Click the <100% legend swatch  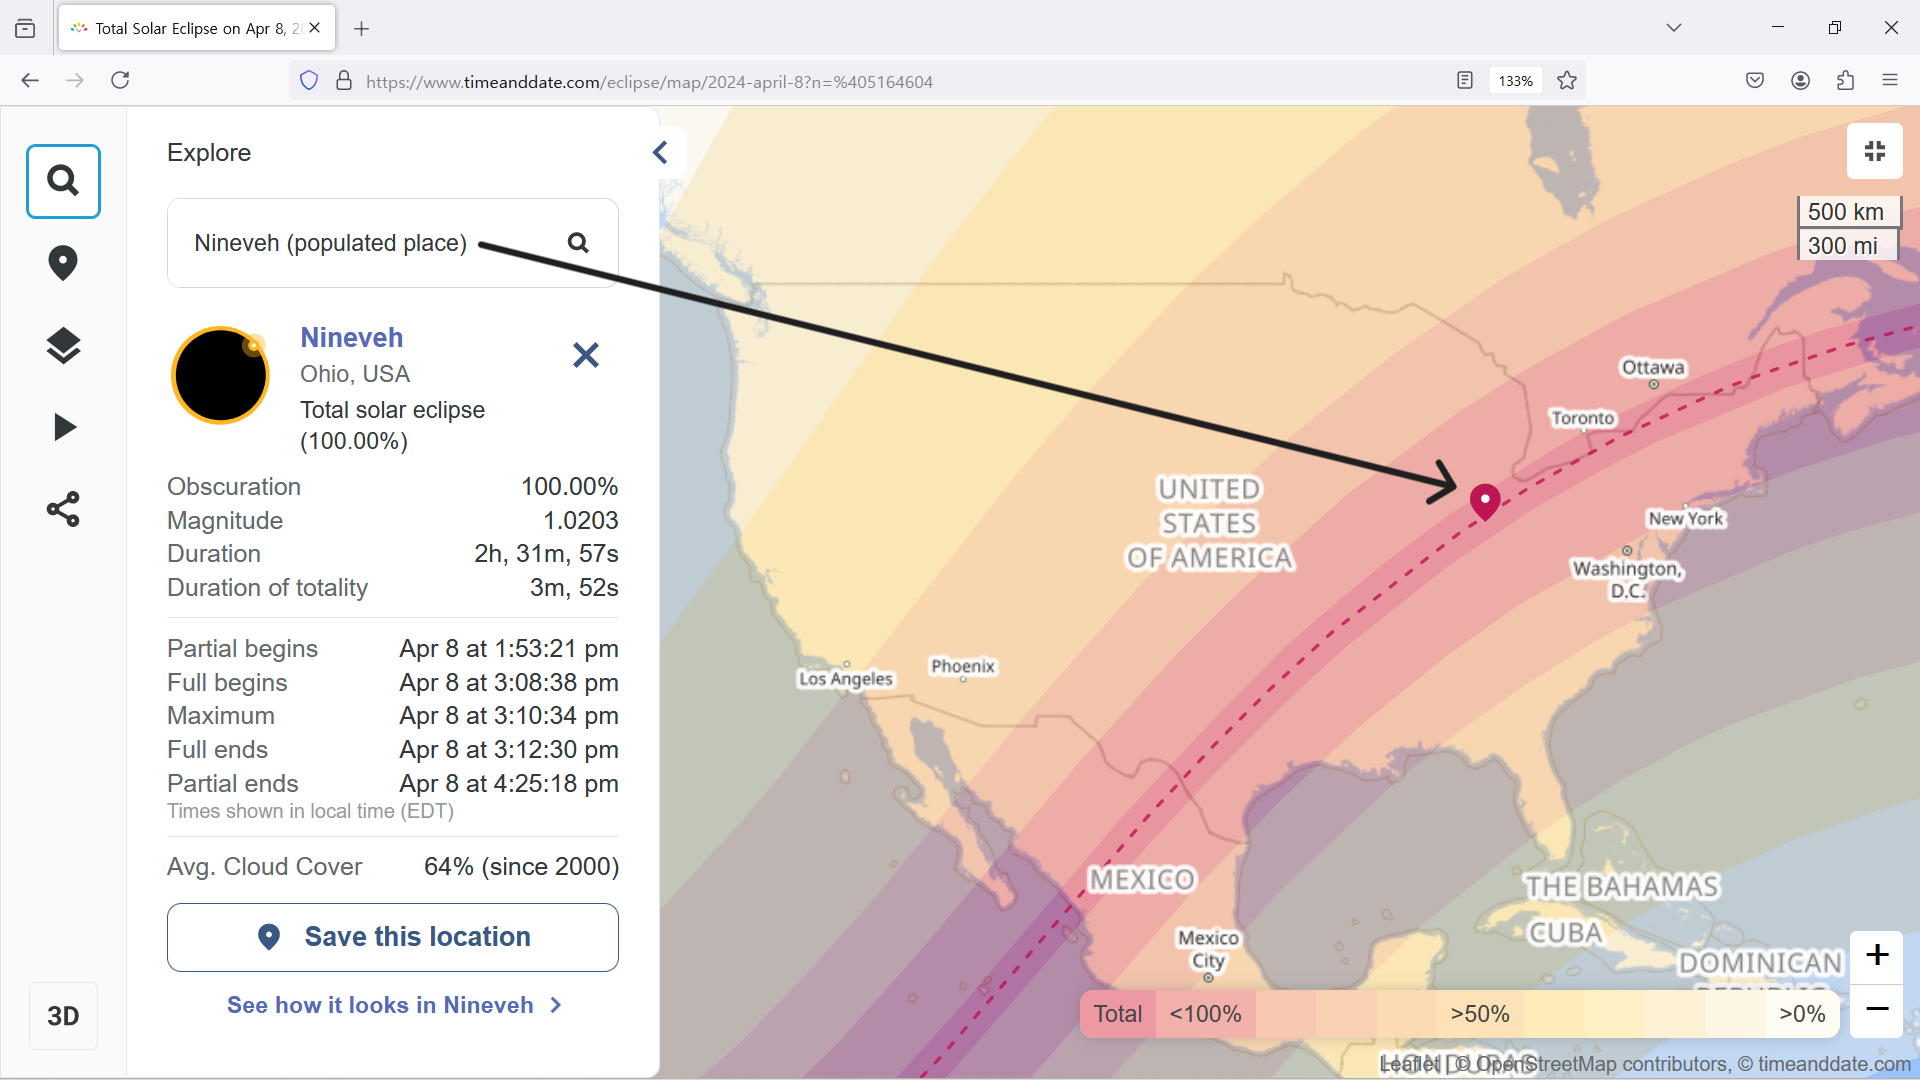click(x=1206, y=1014)
